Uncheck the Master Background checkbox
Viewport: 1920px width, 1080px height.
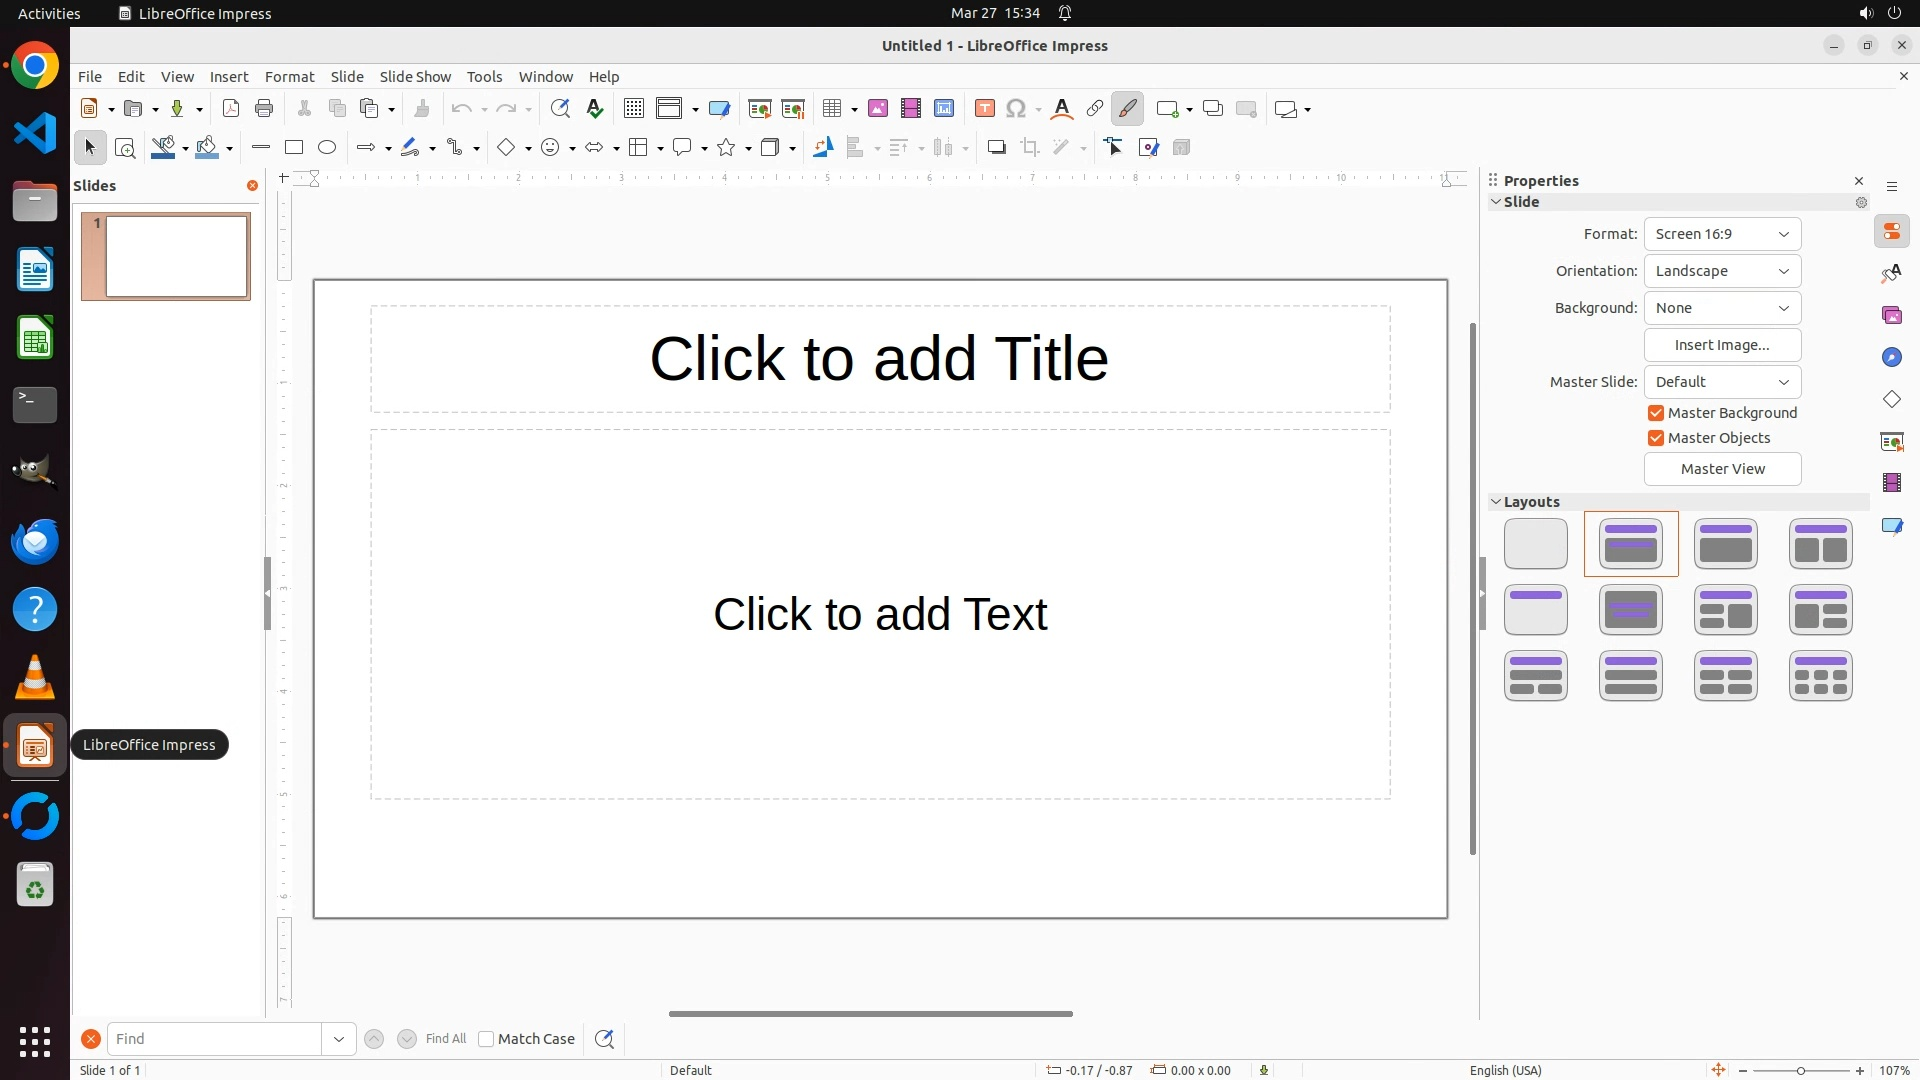(x=1656, y=413)
